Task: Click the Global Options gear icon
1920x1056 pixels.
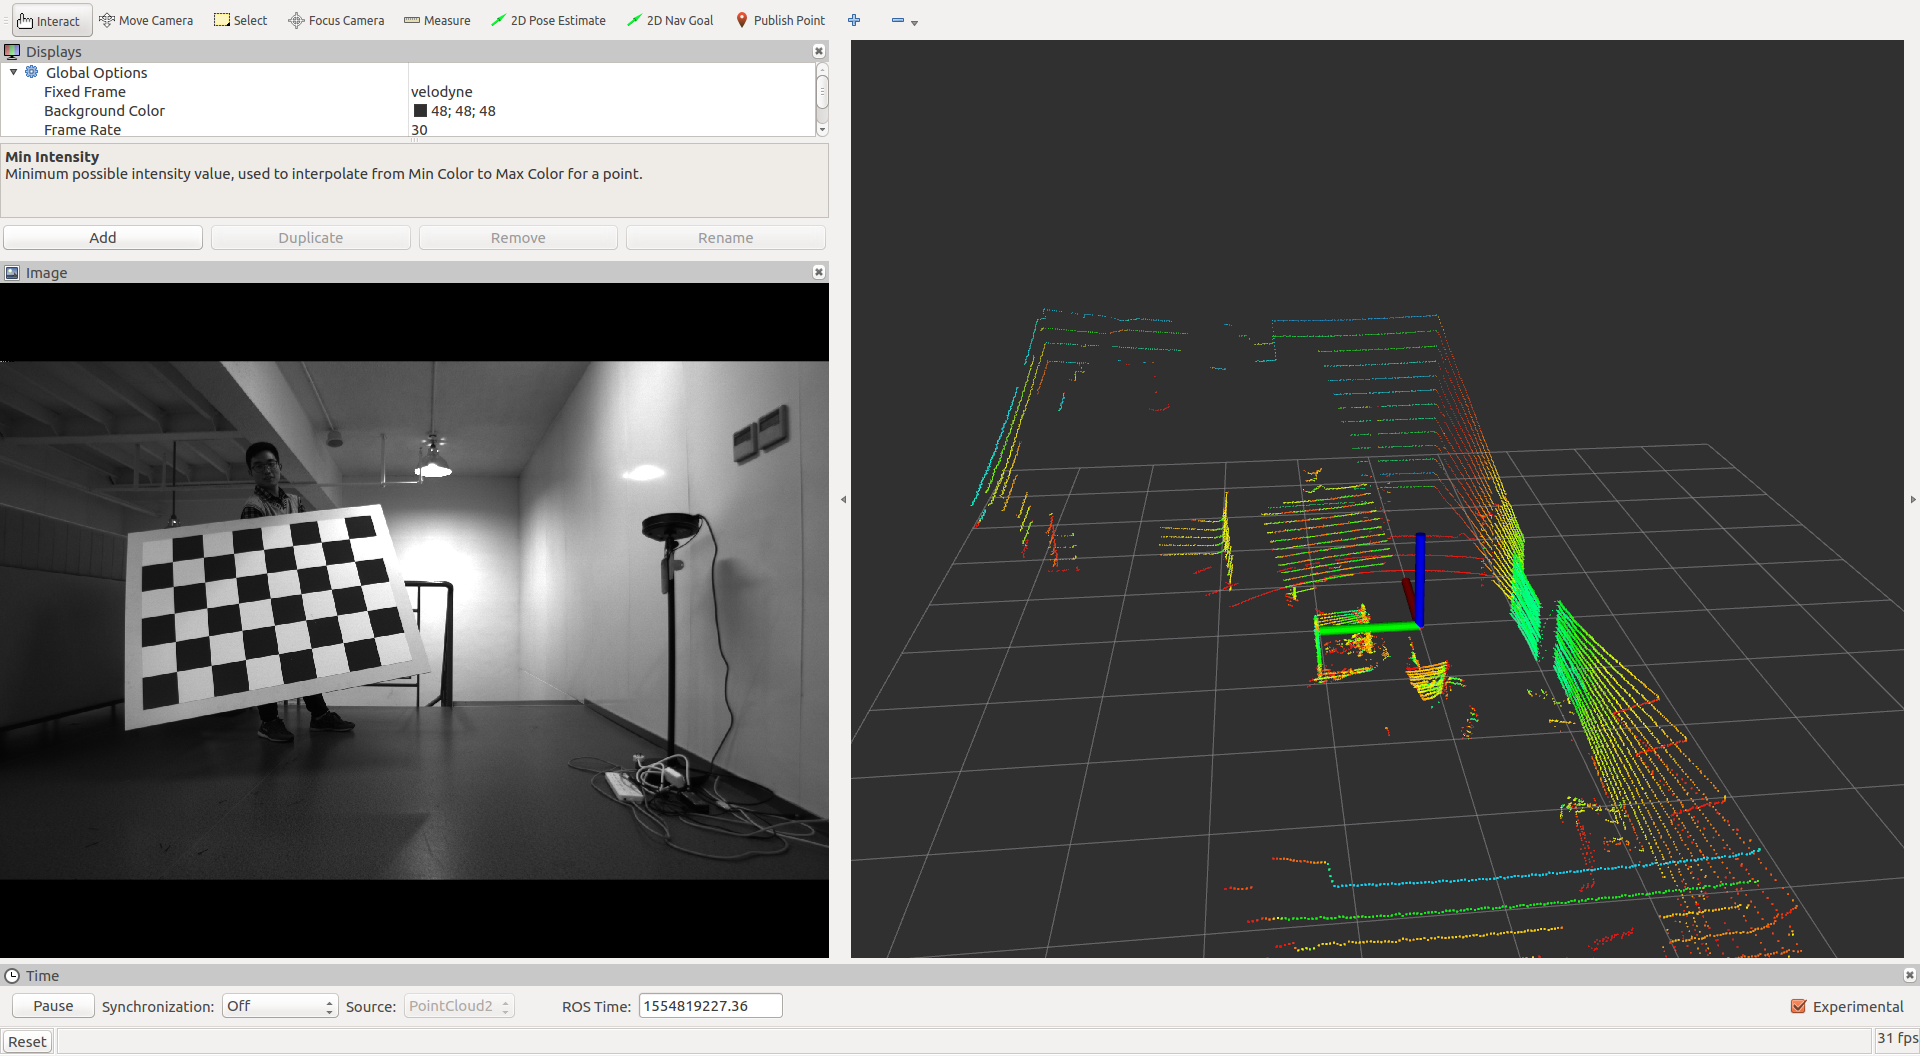Action: pos(32,72)
